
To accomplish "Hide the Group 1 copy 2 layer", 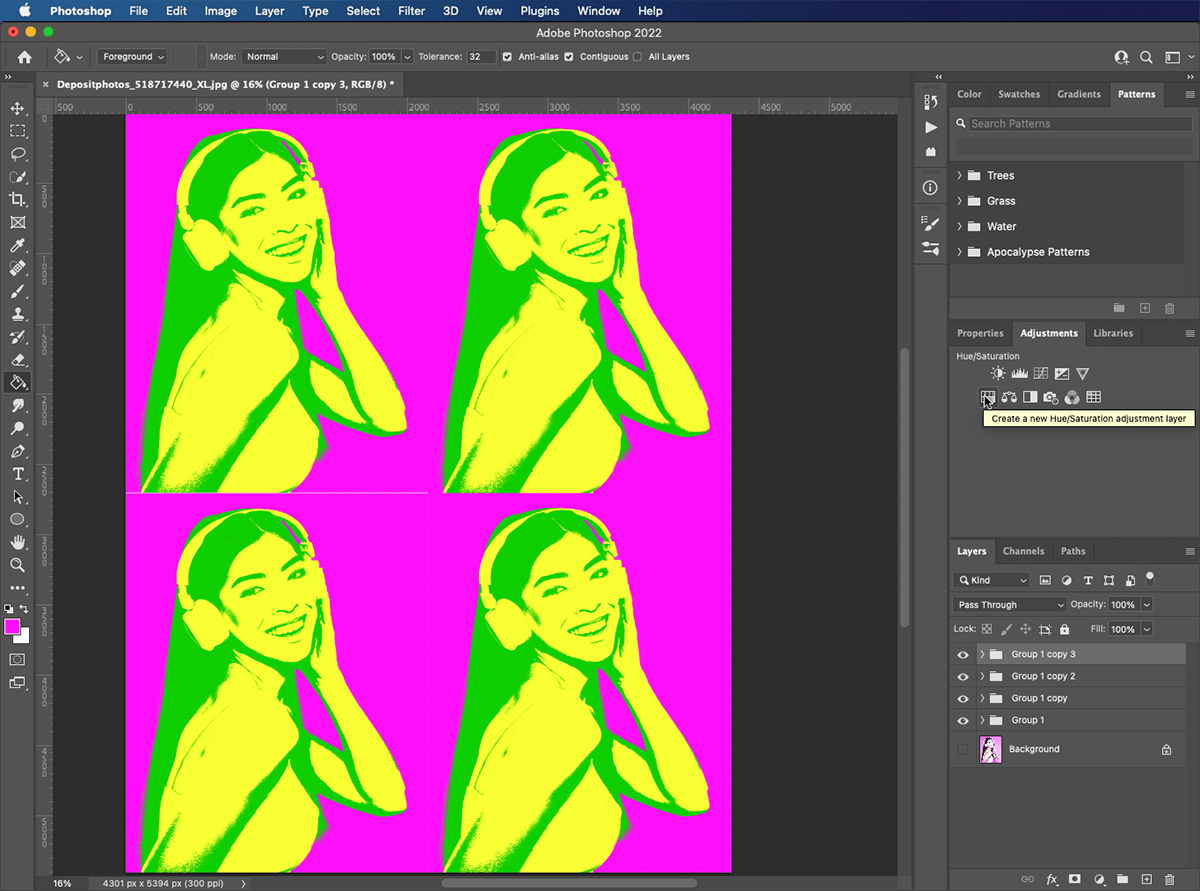I will 962,676.
